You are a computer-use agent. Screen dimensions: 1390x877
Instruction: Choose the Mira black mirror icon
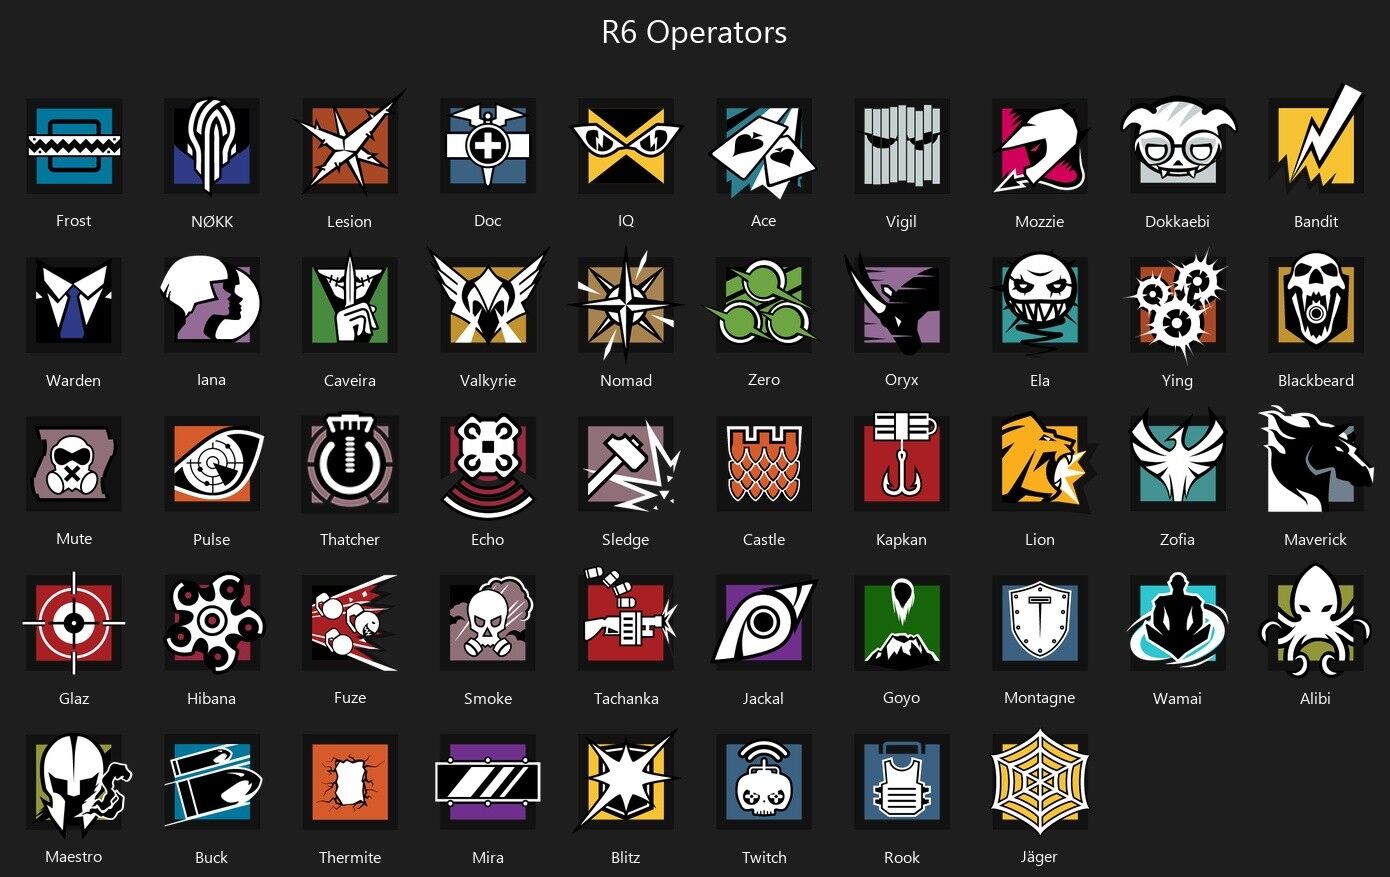[x=488, y=781]
